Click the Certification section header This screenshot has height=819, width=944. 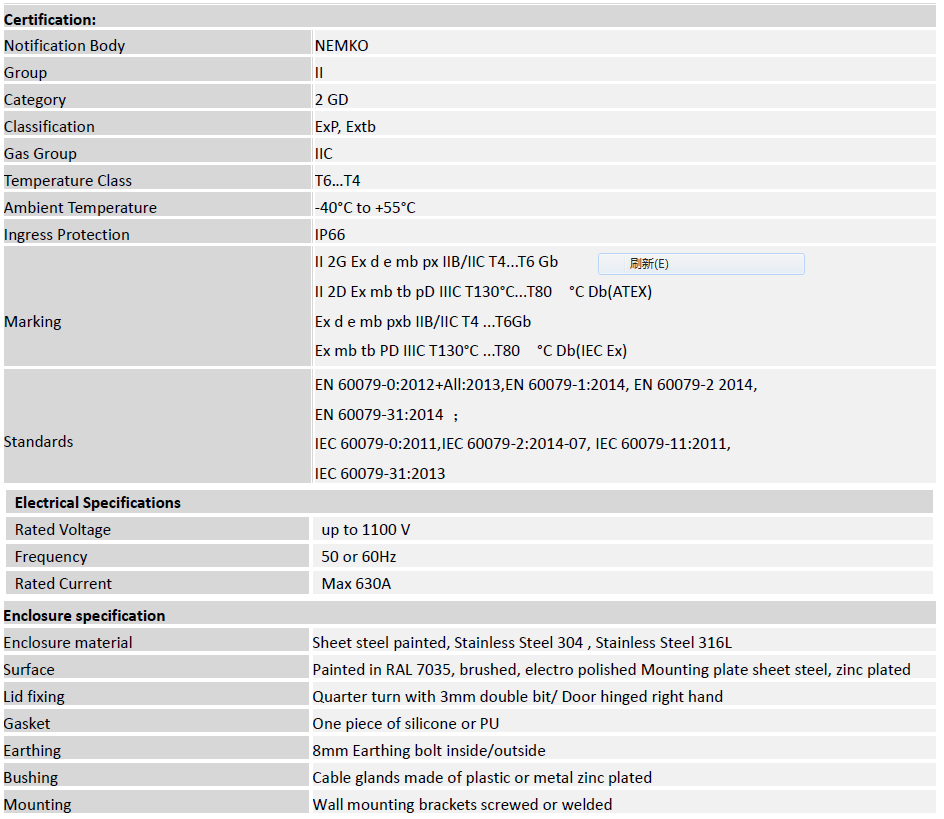tap(51, 19)
